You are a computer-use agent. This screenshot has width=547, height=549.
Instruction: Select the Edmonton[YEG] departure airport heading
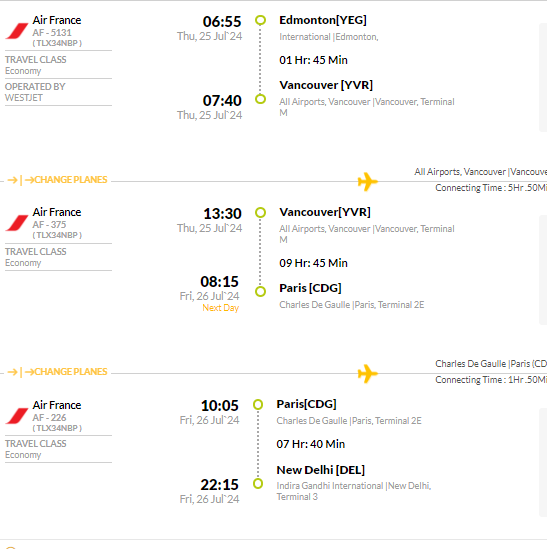(323, 20)
